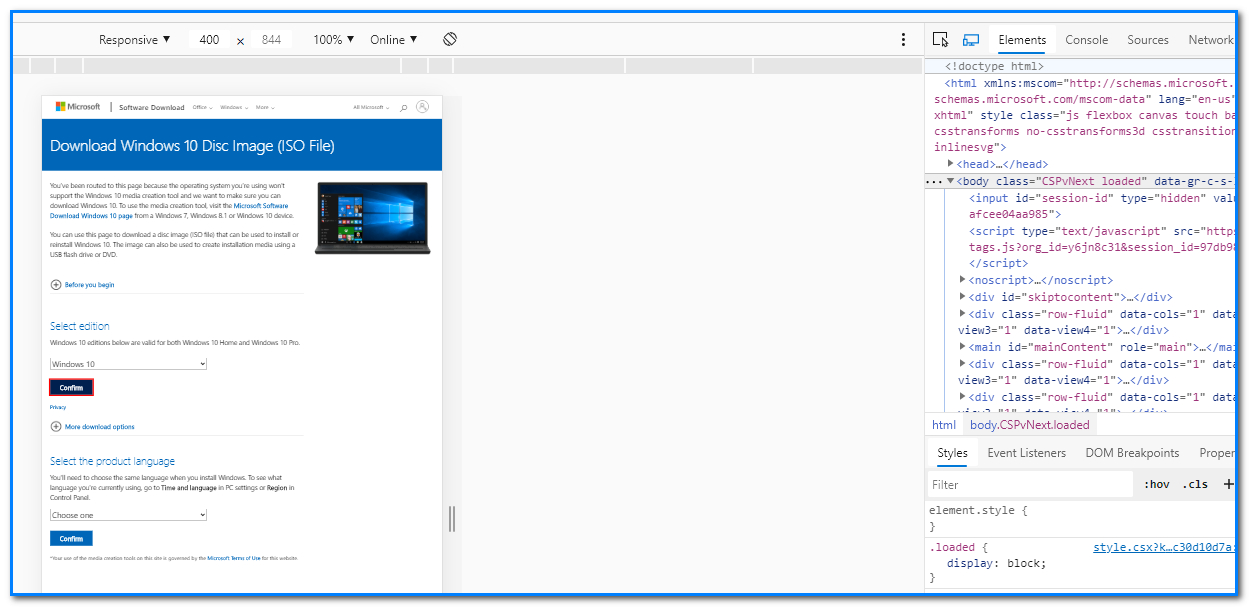Open the More menu in page header
This screenshot has height=607, width=1249.
(x=265, y=107)
